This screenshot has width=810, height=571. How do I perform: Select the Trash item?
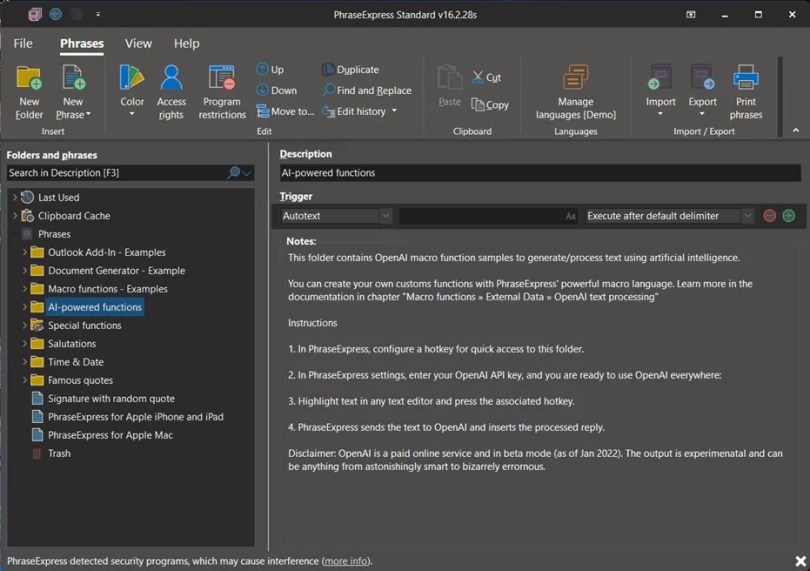(x=59, y=454)
